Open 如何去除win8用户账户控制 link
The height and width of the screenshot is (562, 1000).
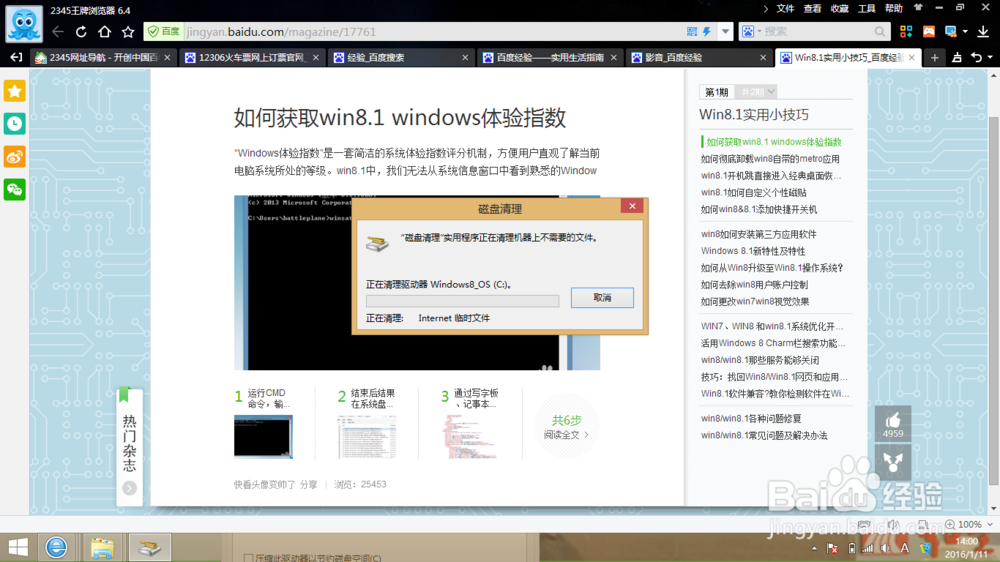(754, 285)
